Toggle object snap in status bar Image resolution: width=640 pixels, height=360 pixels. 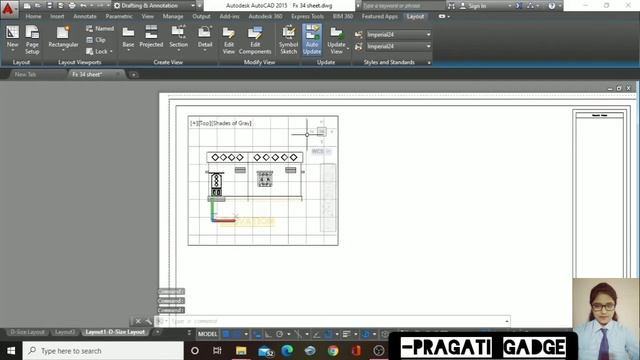pos(328,334)
